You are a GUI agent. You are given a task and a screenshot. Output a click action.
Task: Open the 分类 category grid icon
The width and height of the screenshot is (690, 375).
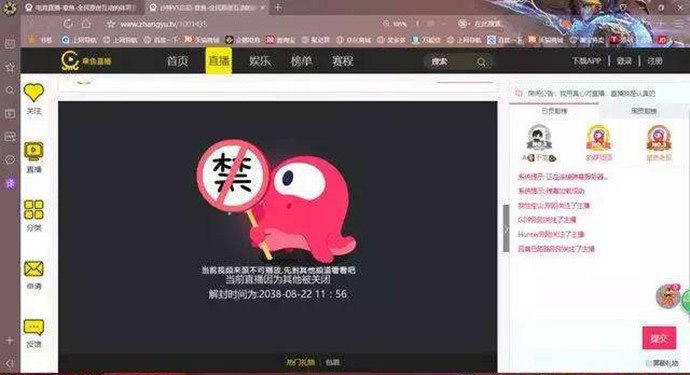click(34, 210)
